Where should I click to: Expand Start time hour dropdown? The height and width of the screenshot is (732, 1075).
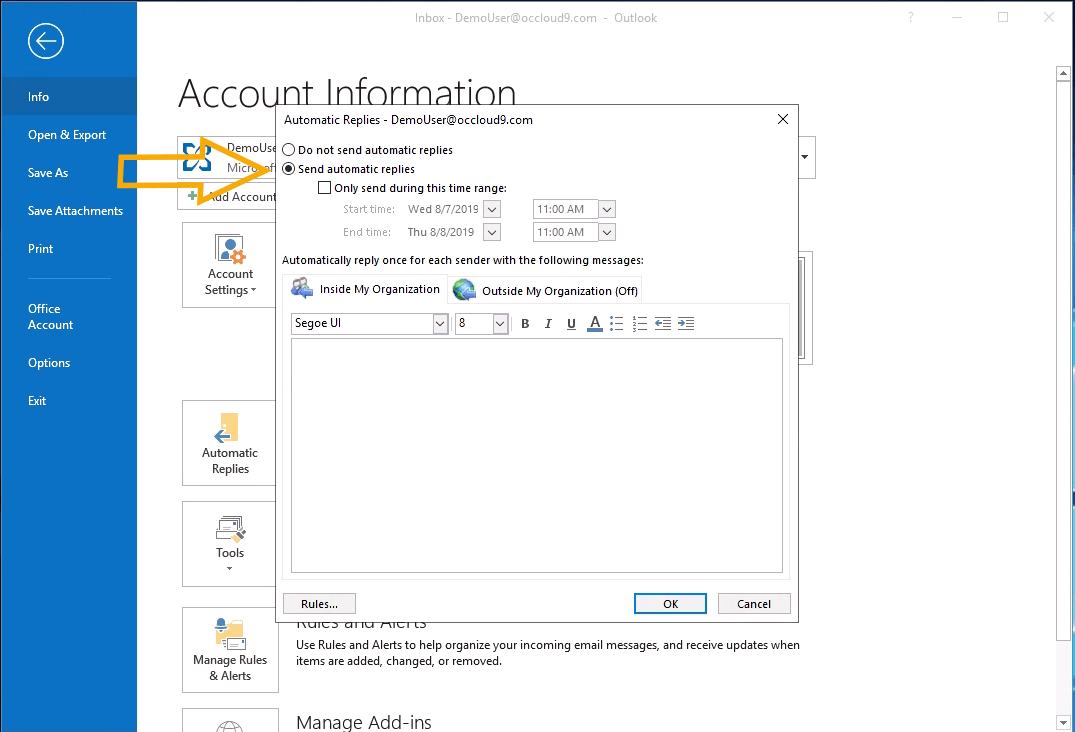click(607, 209)
